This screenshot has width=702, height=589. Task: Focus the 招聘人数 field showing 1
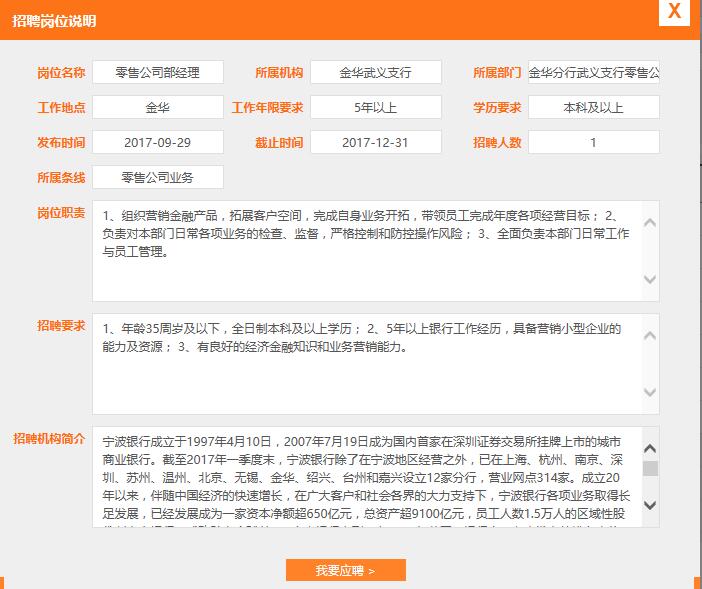pos(593,143)
